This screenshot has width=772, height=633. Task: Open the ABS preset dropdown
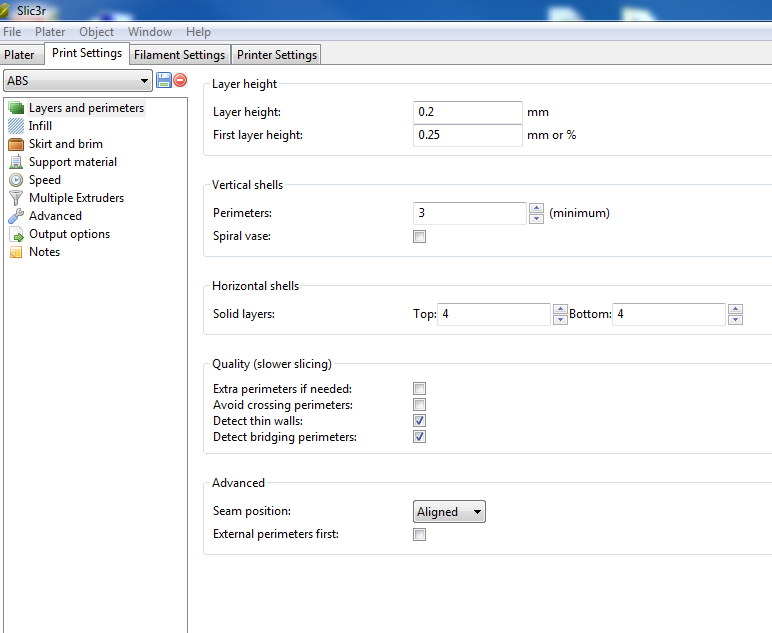(78, 81)
